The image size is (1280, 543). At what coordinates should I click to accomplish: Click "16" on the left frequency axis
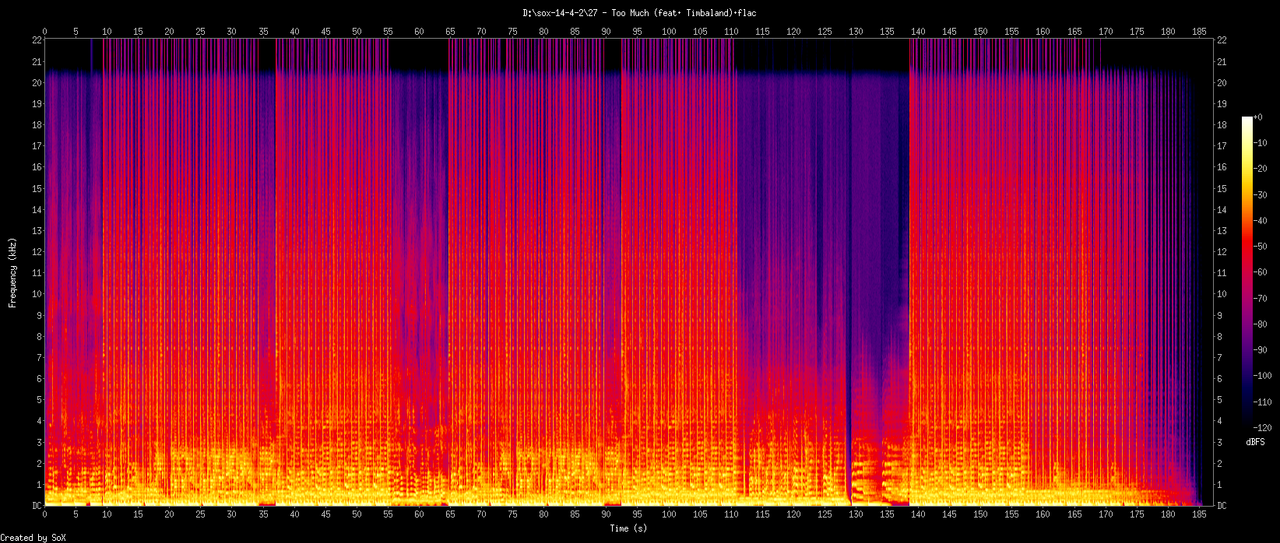[37, 167]
